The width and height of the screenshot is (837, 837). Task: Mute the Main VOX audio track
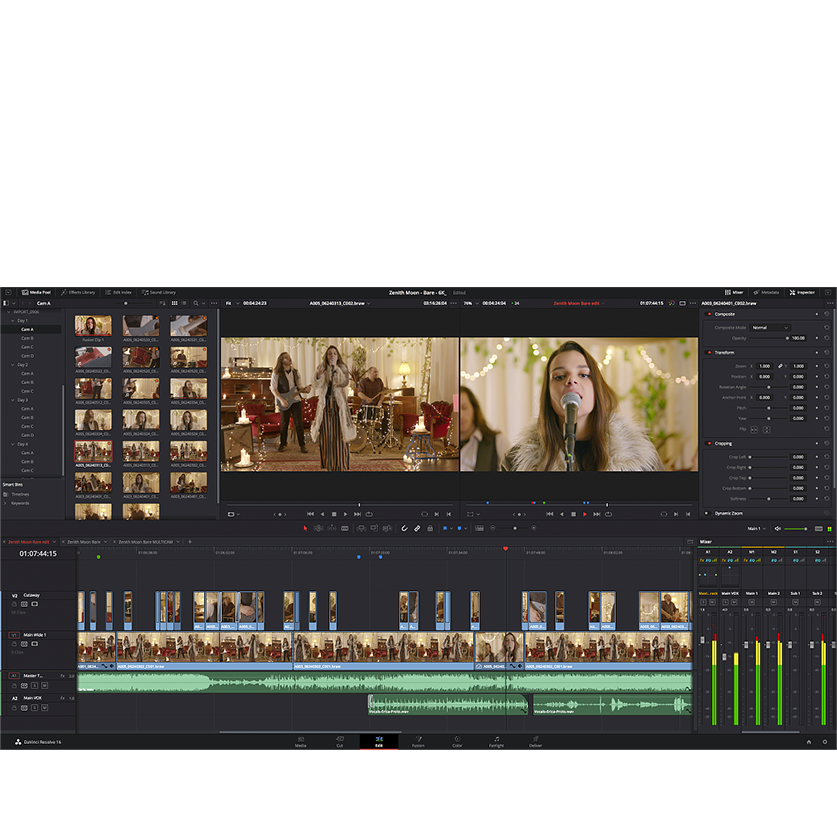pos(44,707)
